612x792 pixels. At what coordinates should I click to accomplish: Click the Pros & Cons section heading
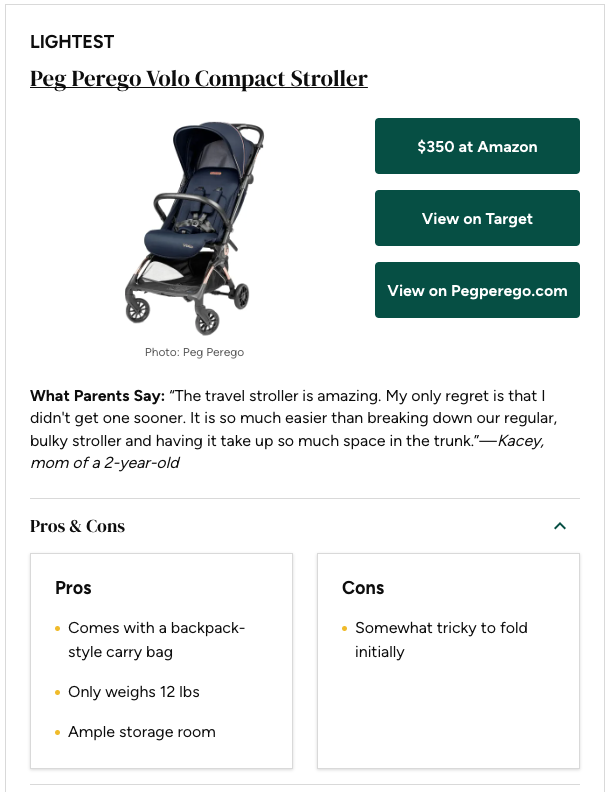click(x=78, y=526)
